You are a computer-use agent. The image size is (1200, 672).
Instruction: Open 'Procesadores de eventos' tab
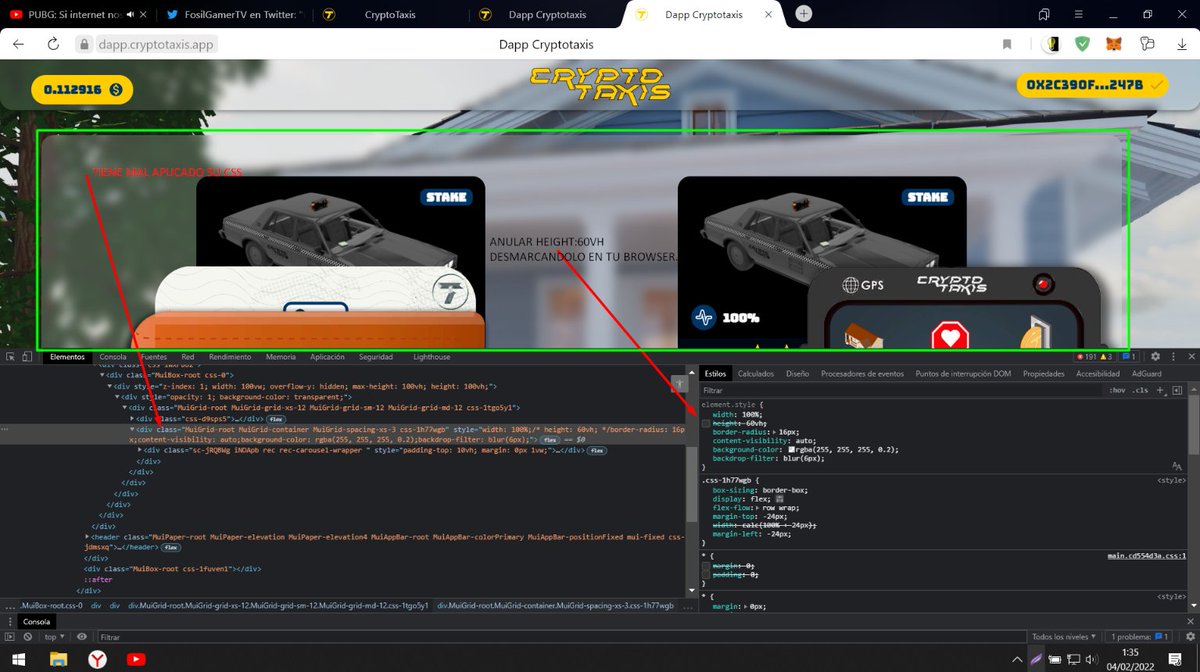[862, 374]
